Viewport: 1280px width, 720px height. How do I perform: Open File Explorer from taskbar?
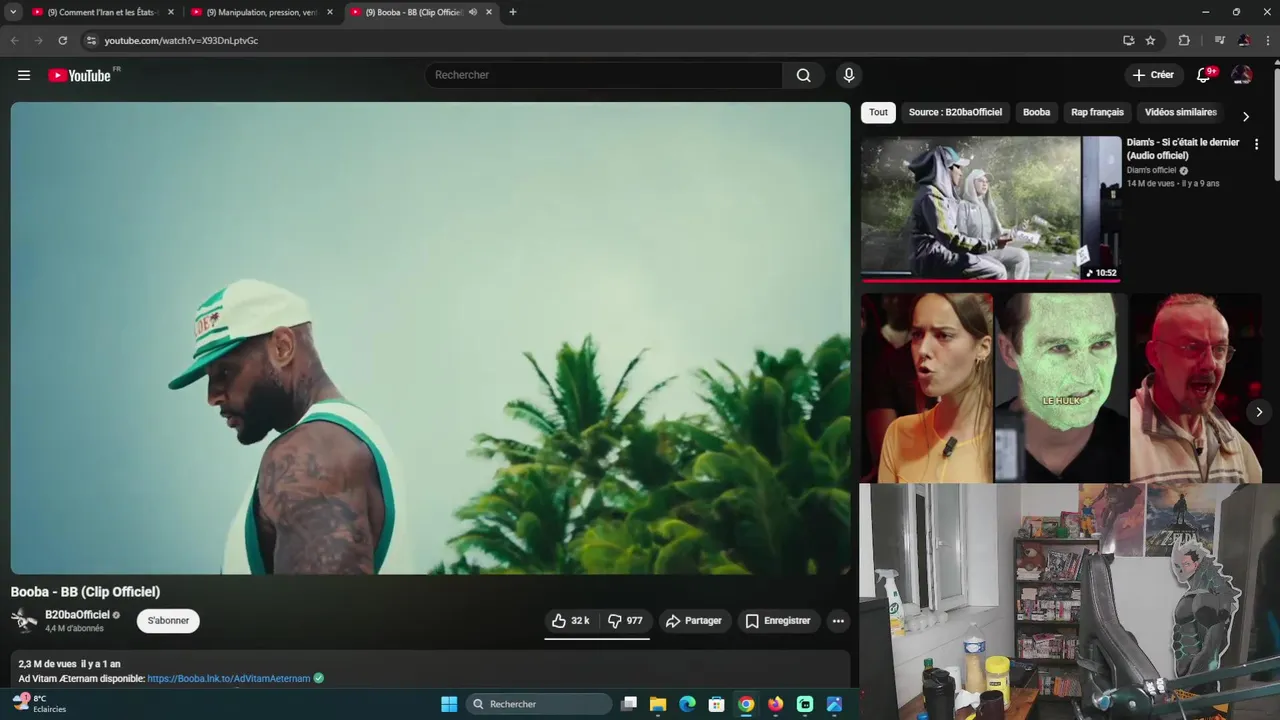pos(658,704)
